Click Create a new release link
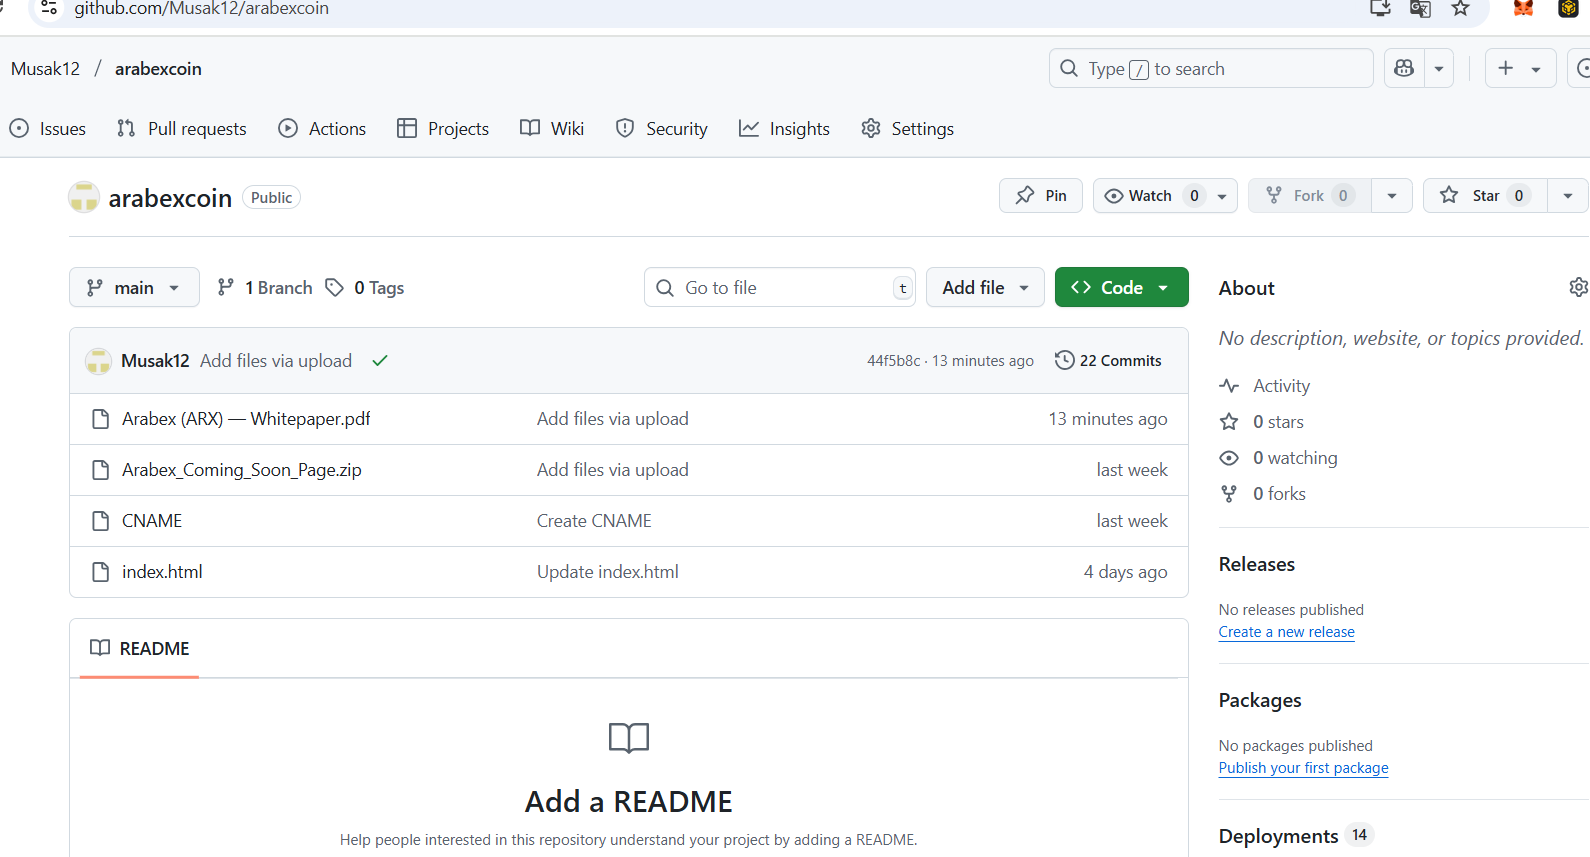Image resolution: width=1590 pixels, height=857 pixels. [x=1286, y=632]
